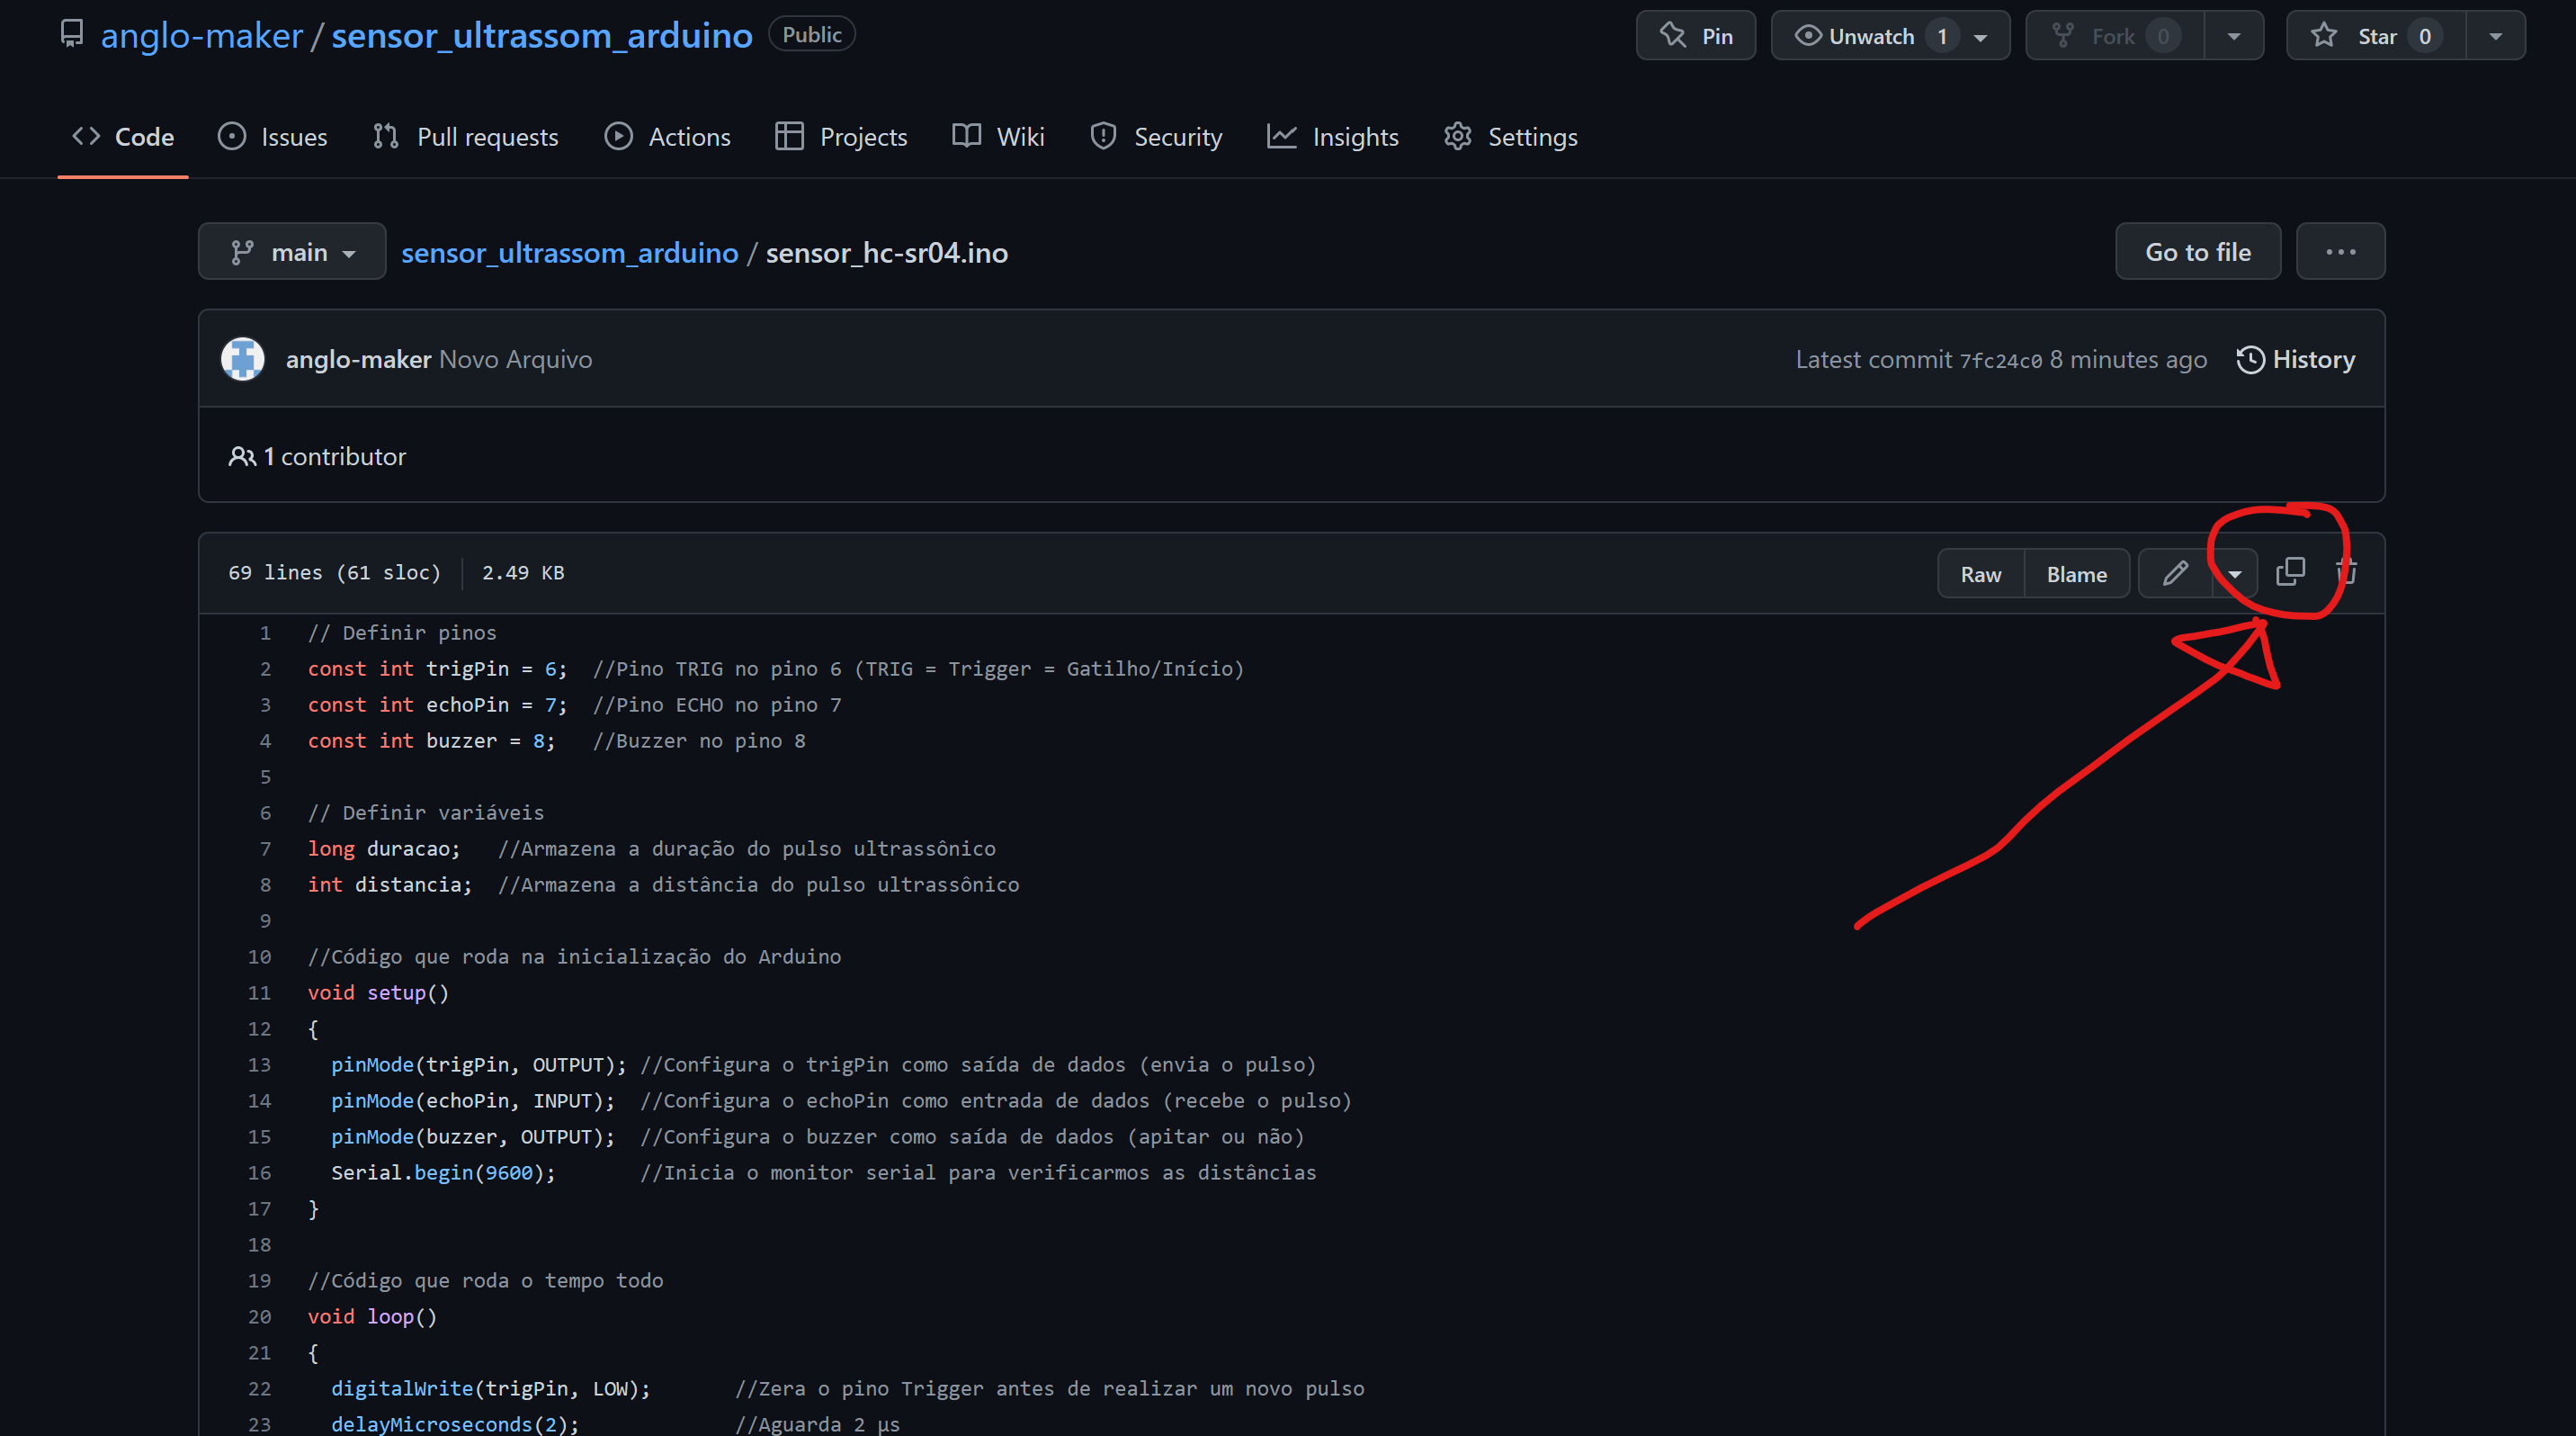
Task: Click the pencil edit file icon
Action: pyautogui.click(x=2175, y=573)
